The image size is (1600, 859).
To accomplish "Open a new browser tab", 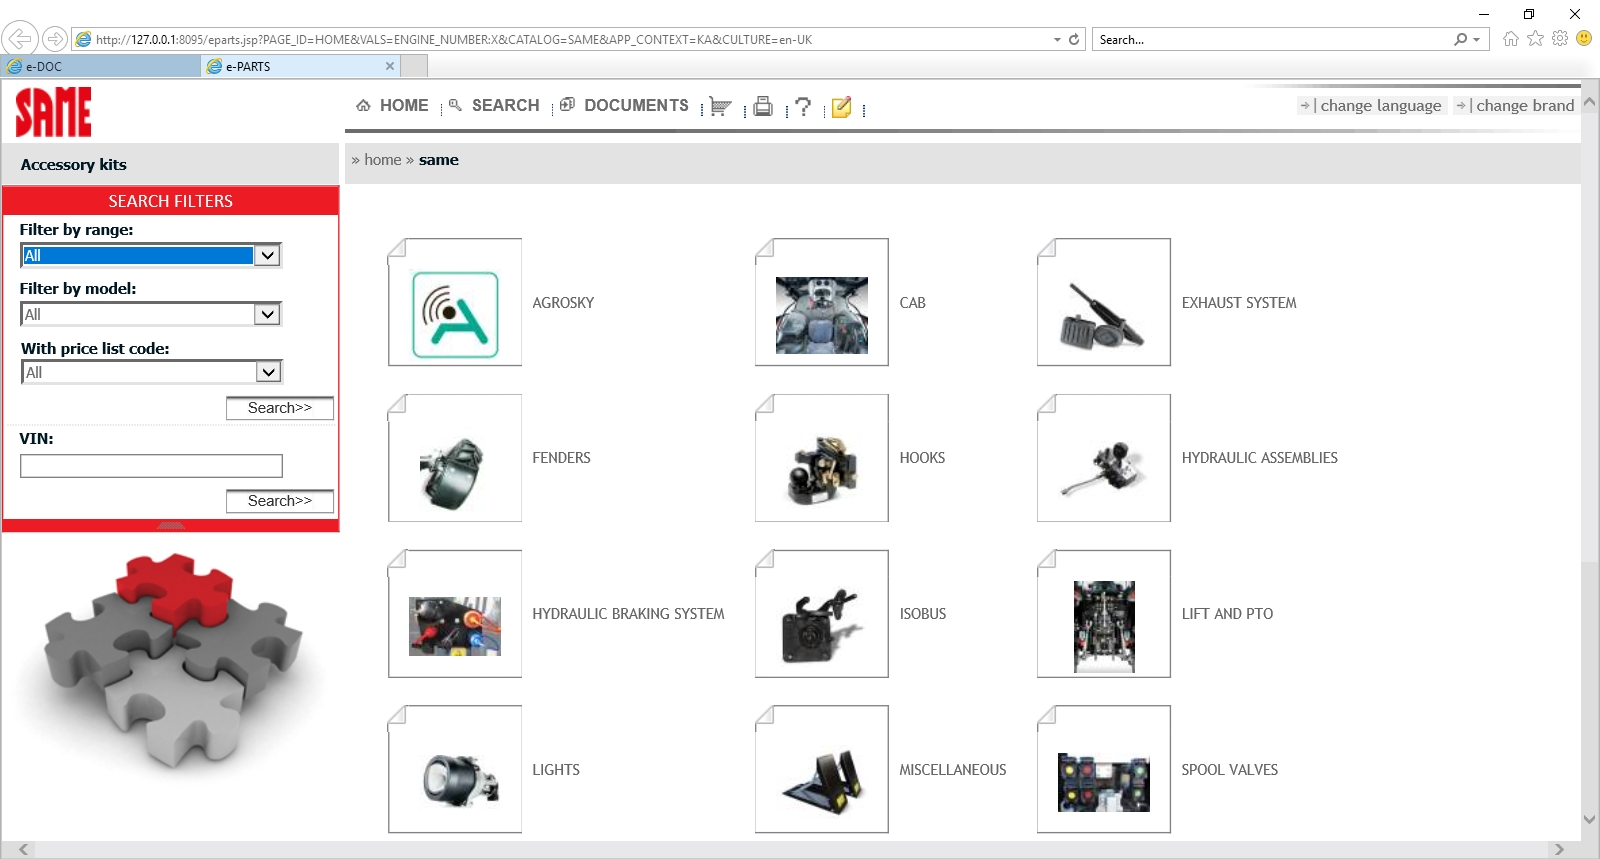I will [414, 66].
